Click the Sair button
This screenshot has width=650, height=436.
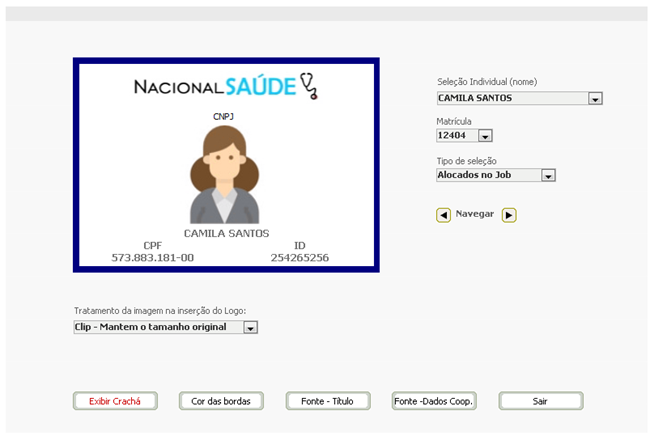(x=541, y=401)
